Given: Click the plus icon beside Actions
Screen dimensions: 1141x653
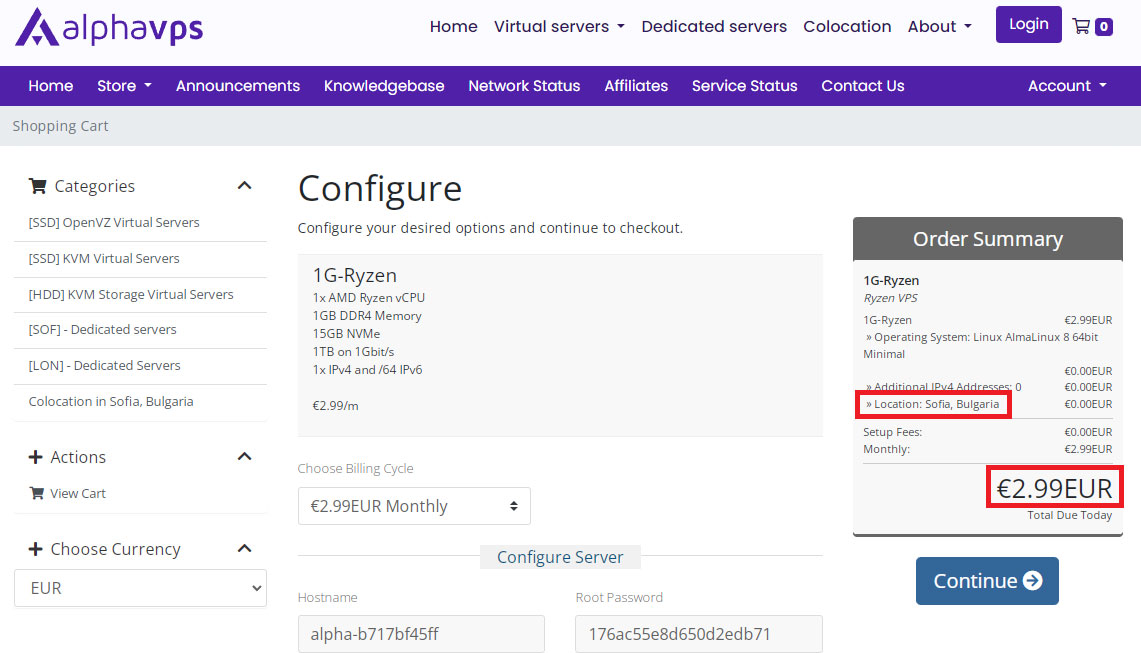Looking at the screenshot, I should point(35,457).
